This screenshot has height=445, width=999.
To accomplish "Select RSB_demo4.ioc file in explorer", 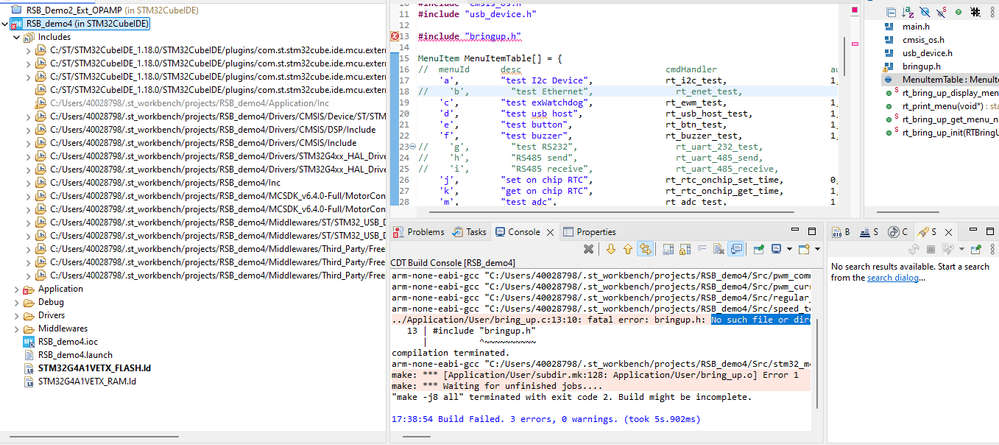I will [68, 340].
